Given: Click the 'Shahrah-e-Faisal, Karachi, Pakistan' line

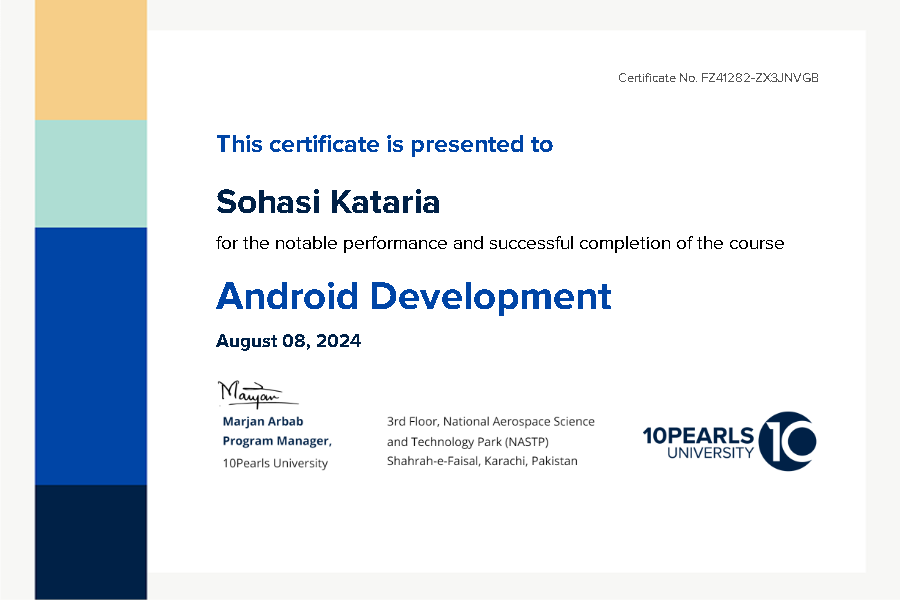Looking at the screenshot, I should click(x=482, y=461).
